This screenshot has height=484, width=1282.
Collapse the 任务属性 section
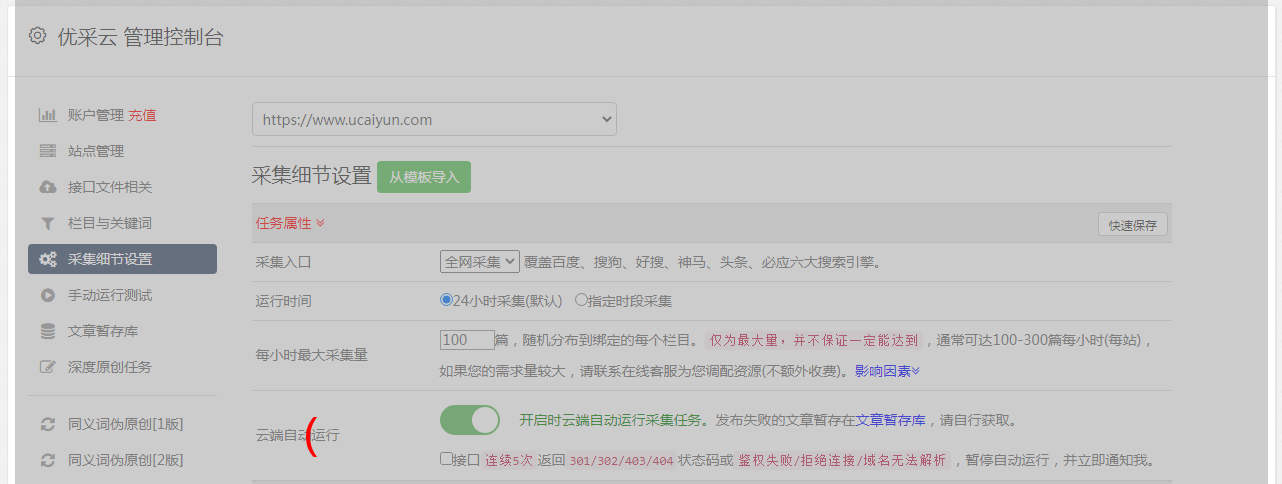point(290,223)
